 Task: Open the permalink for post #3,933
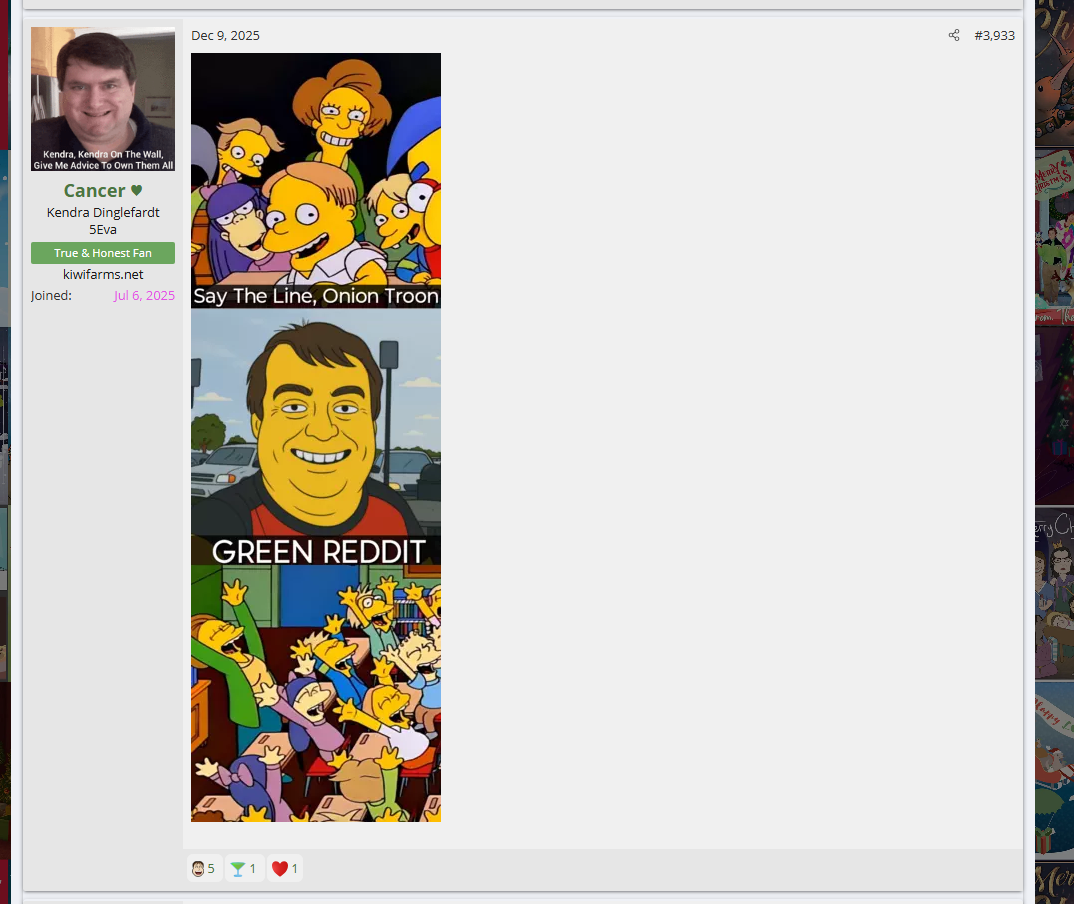click(994, 36)
